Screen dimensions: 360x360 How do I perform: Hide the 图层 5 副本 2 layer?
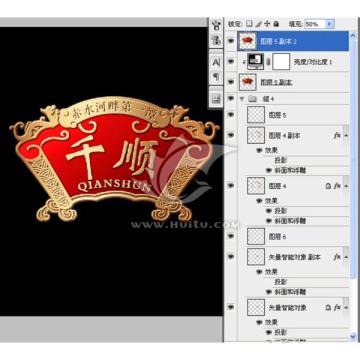pos(231,41)
